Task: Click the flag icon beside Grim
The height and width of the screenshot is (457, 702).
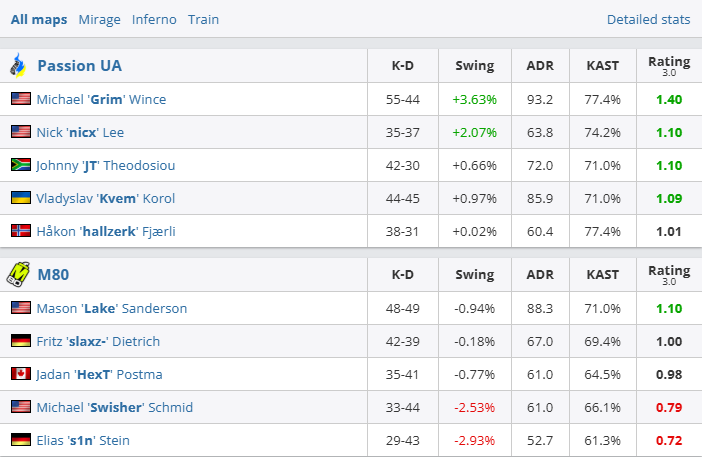Action: [20, 99]
